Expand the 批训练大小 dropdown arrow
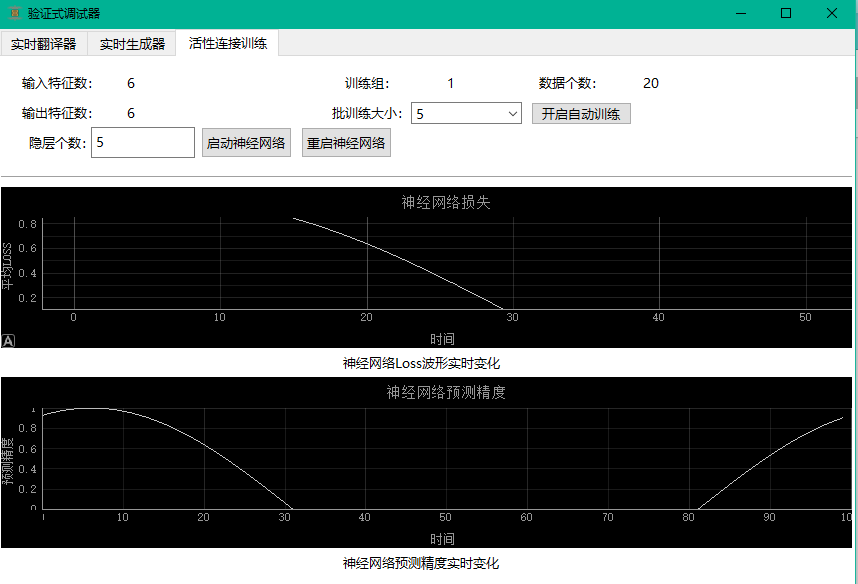This screenshot has width=858, height=584. (x=513, y=114)
